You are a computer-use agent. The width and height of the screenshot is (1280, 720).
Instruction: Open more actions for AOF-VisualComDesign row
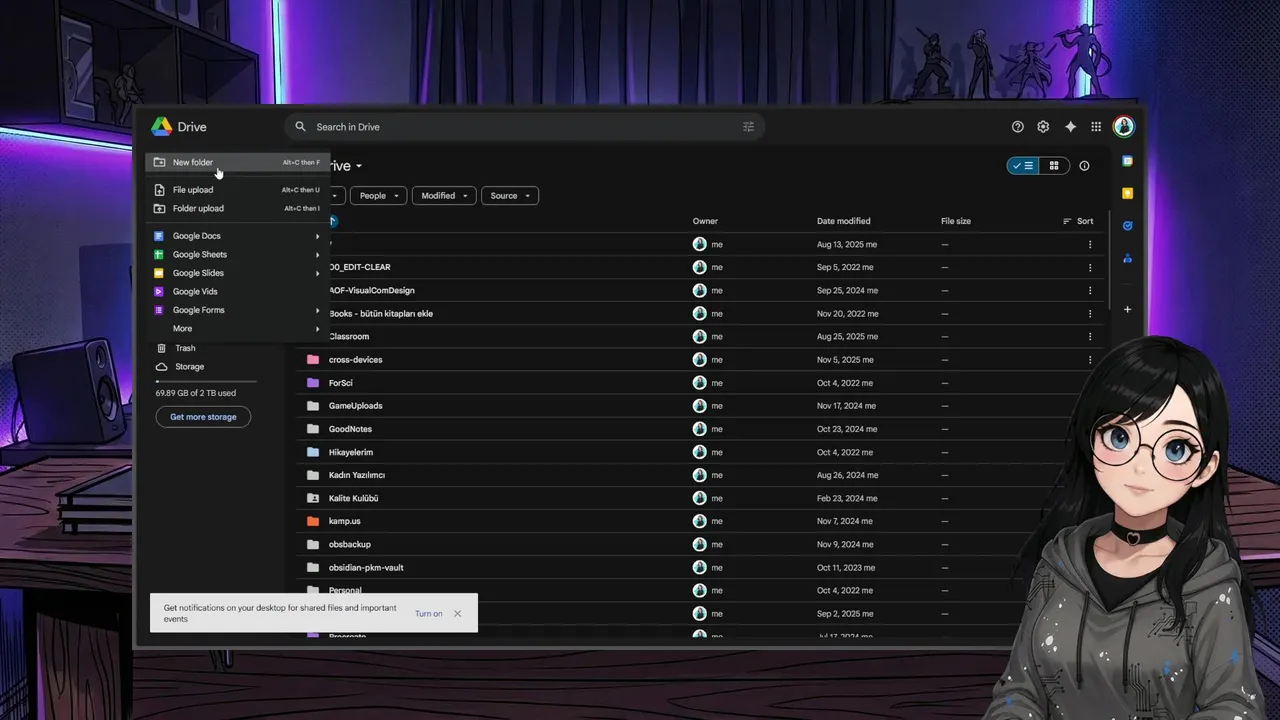coord(1090,291)
